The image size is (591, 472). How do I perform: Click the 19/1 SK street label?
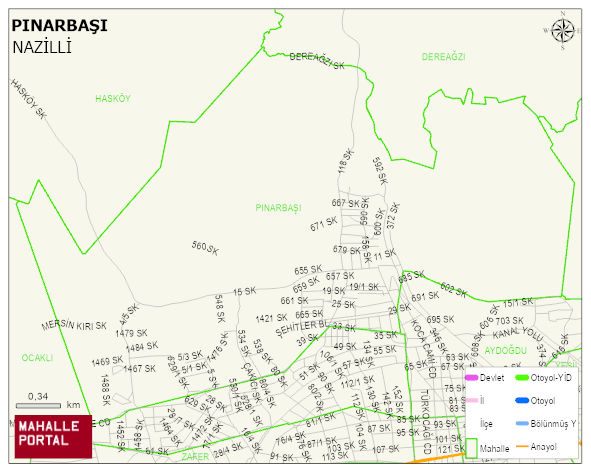[364, 287]
